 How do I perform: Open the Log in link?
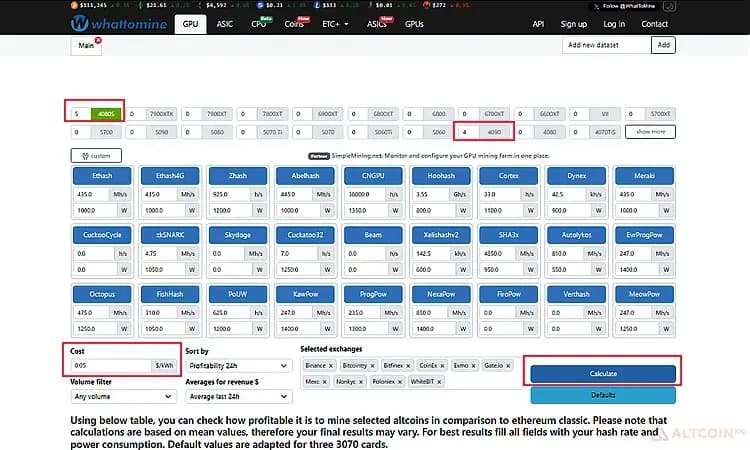coord(614,24)
